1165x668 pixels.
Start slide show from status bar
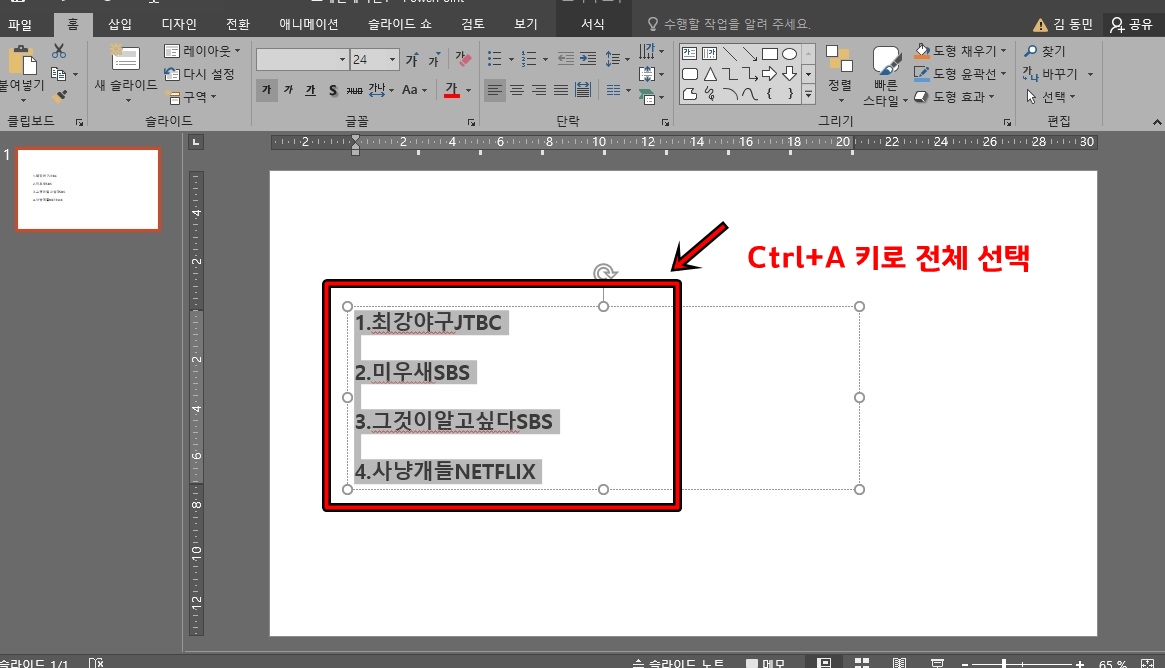(x=938, y=663)
